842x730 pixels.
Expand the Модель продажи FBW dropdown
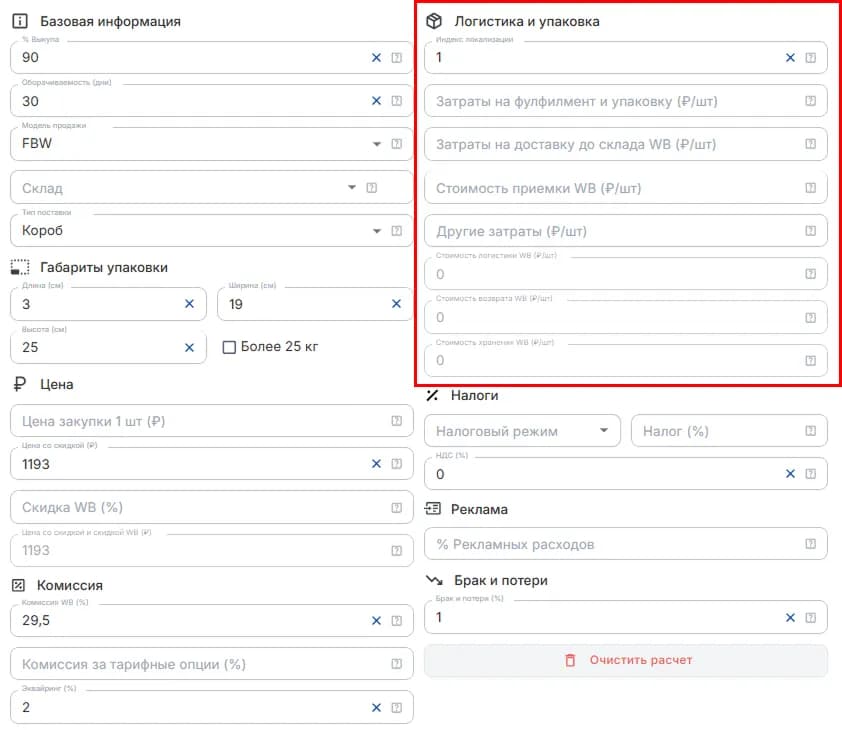pyautogui.click(x=377, y=144)
